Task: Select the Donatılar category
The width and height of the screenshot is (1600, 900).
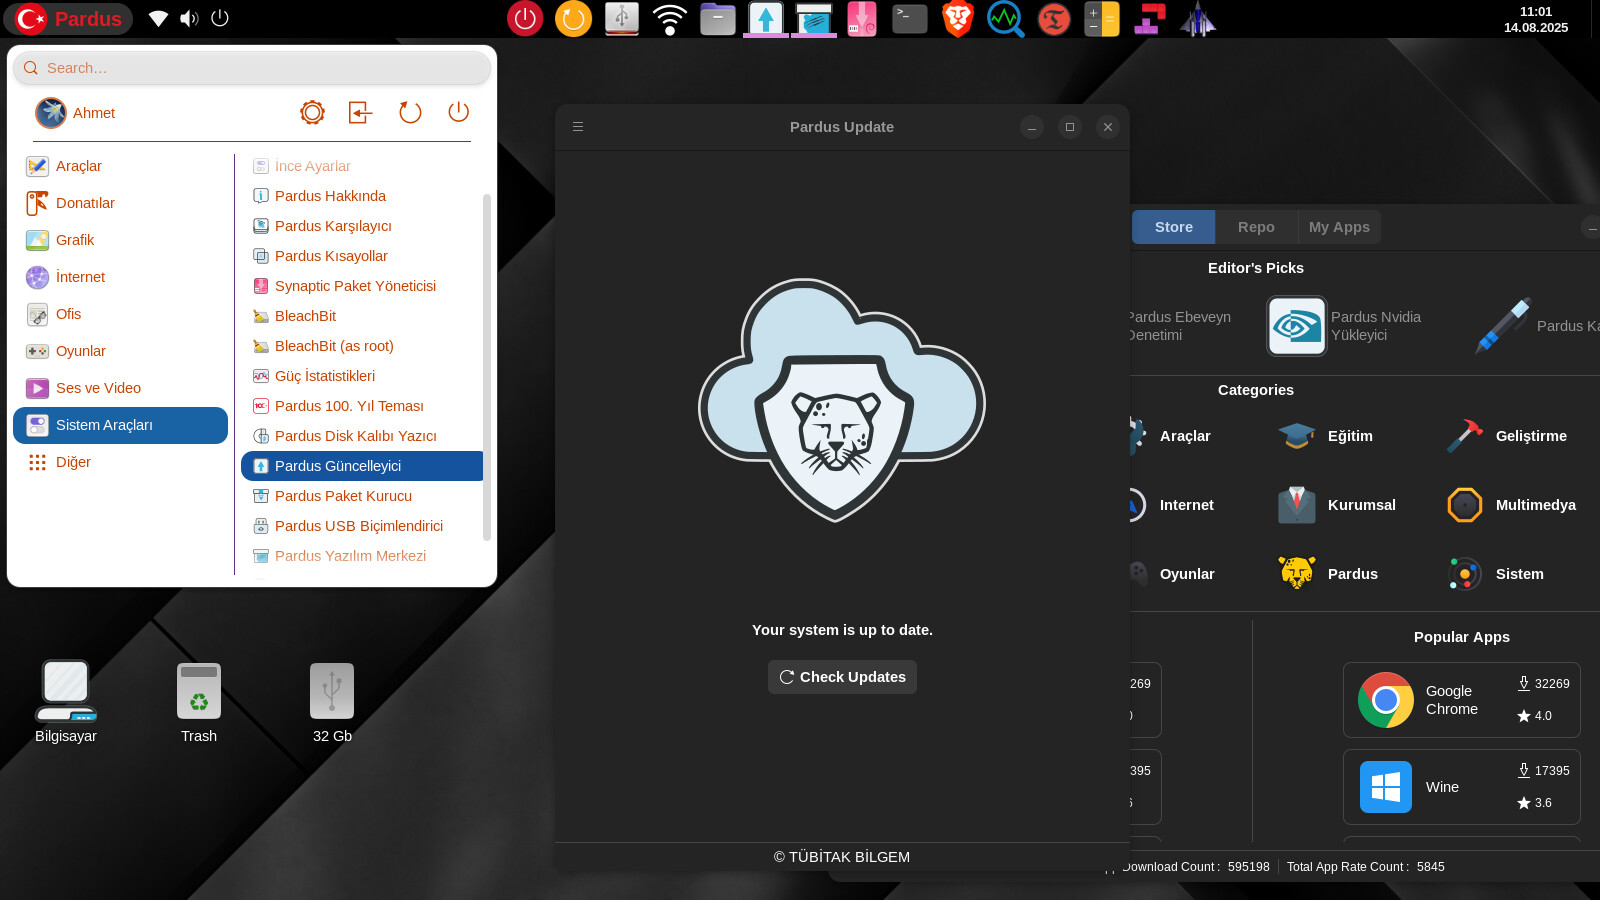Action: [x=120, y=203]
